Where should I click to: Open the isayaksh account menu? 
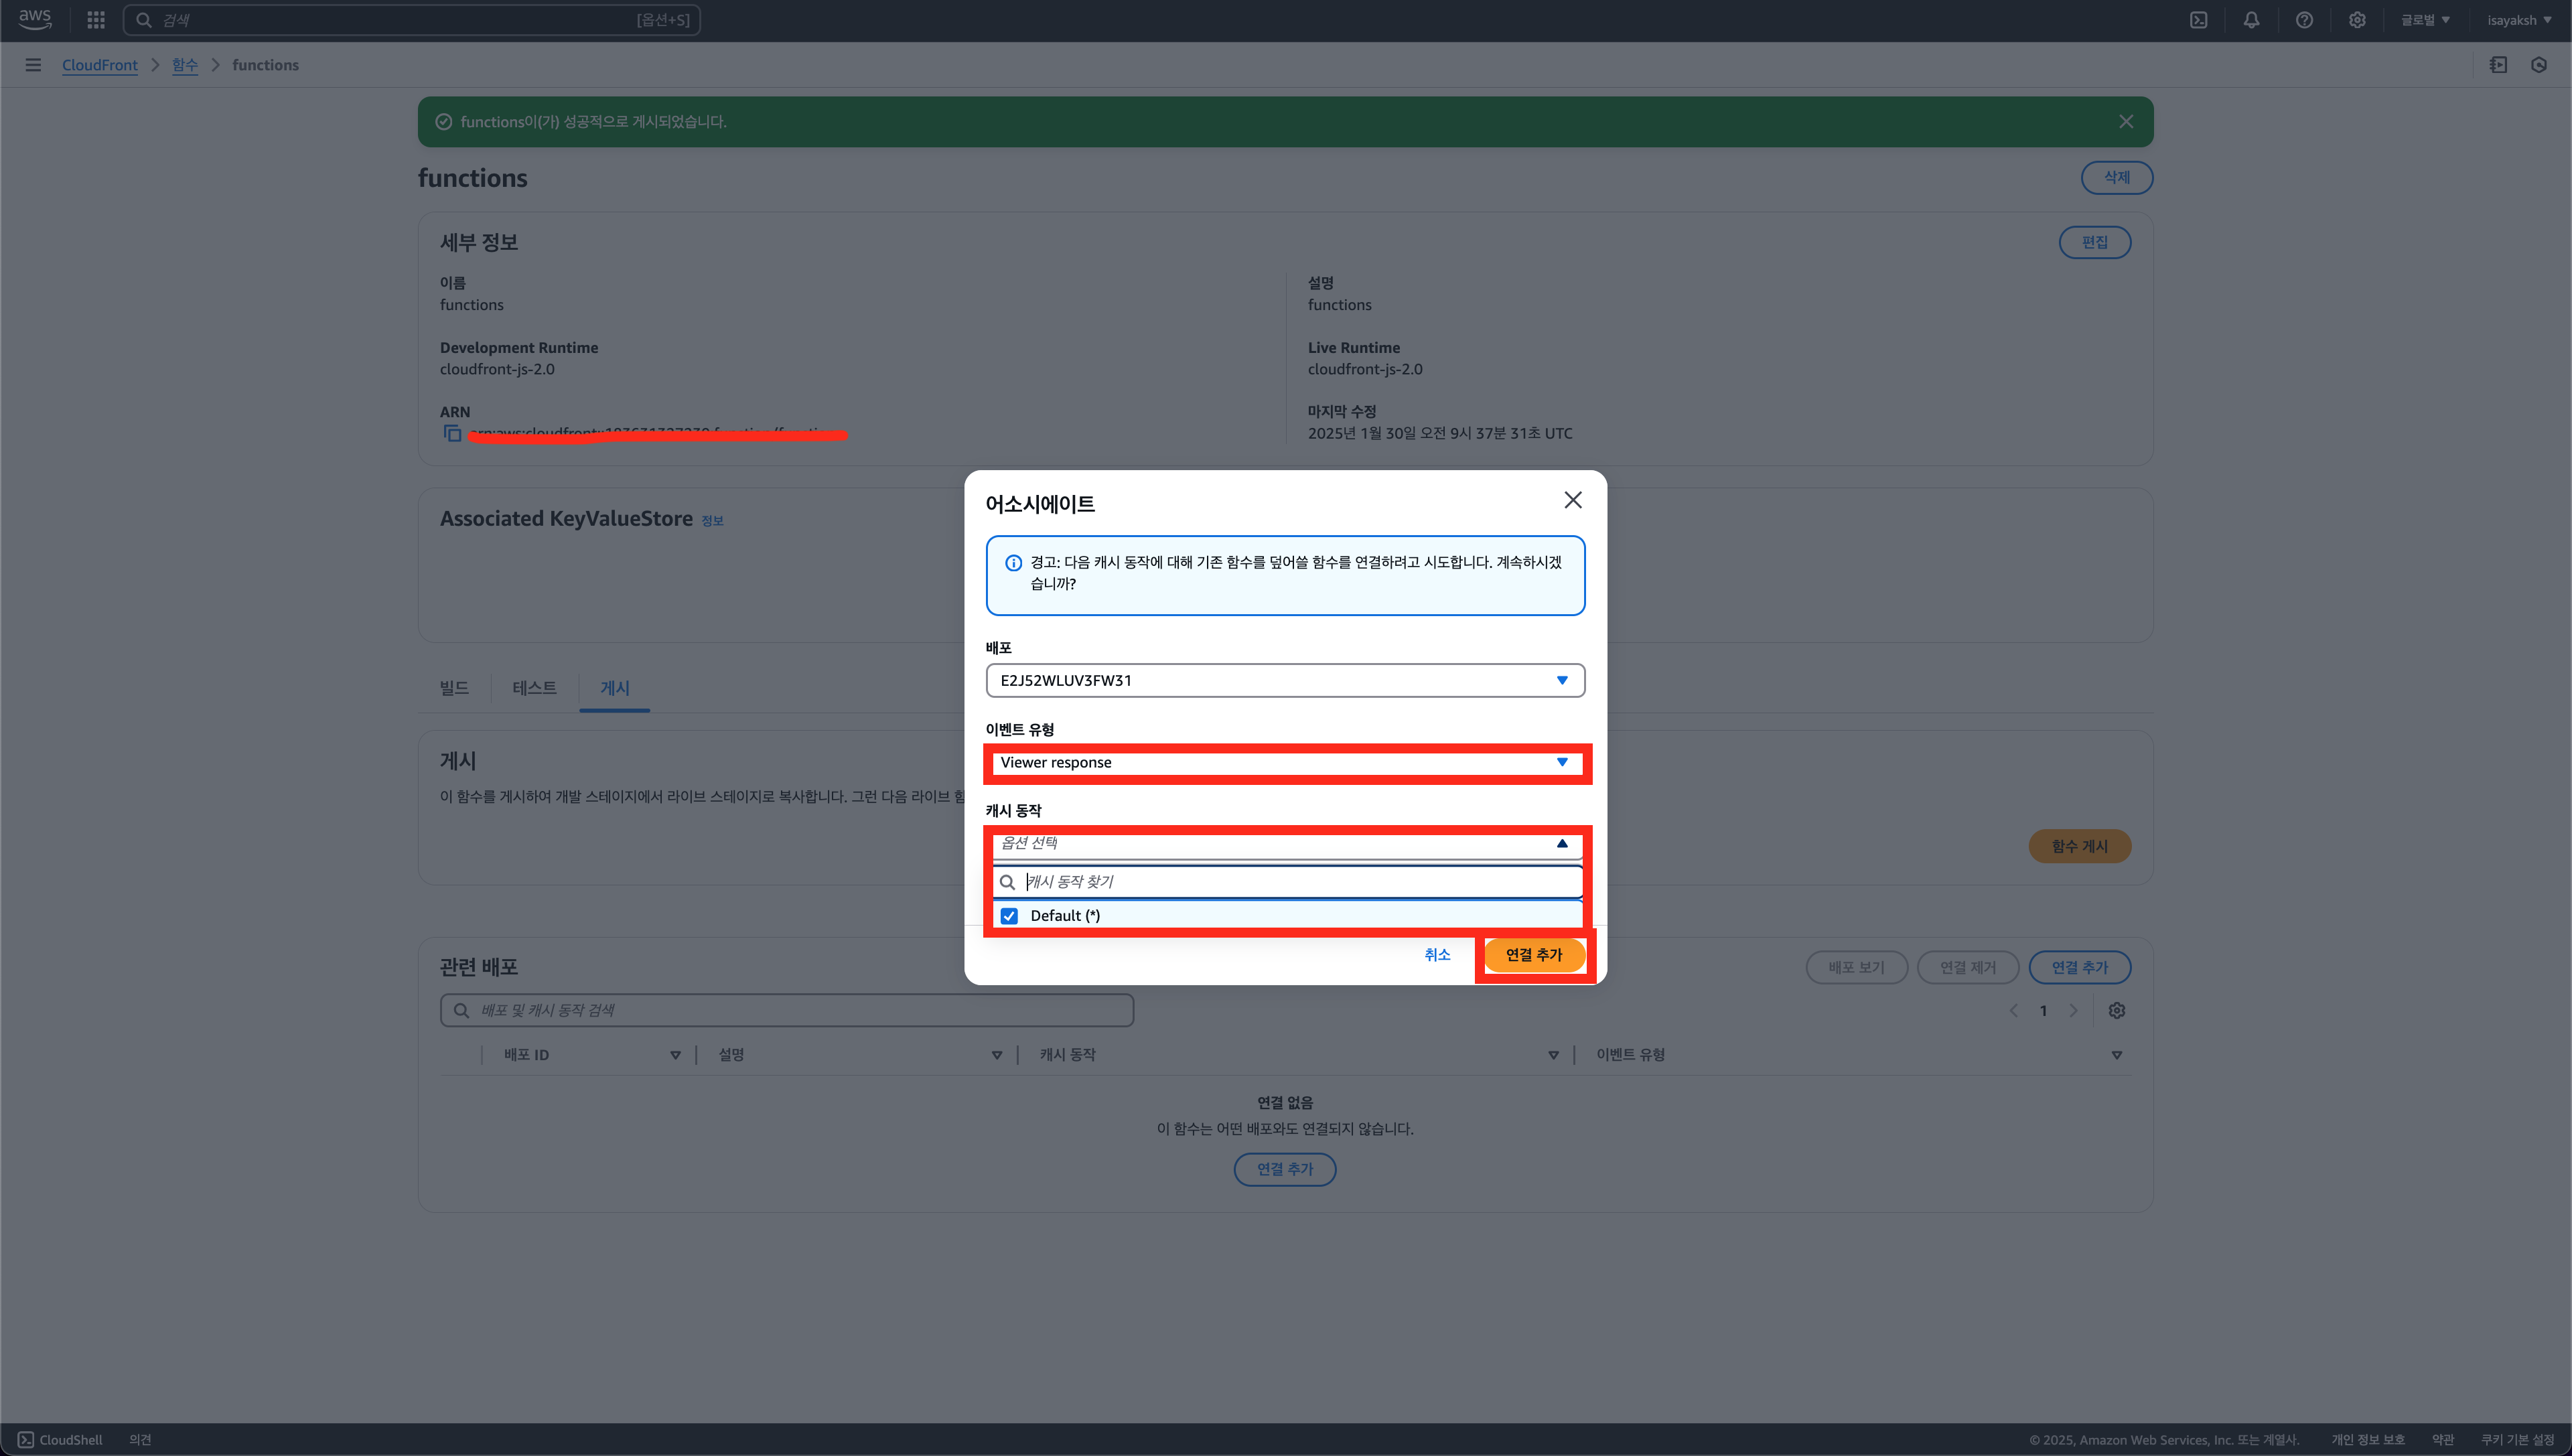(2519, 20)
